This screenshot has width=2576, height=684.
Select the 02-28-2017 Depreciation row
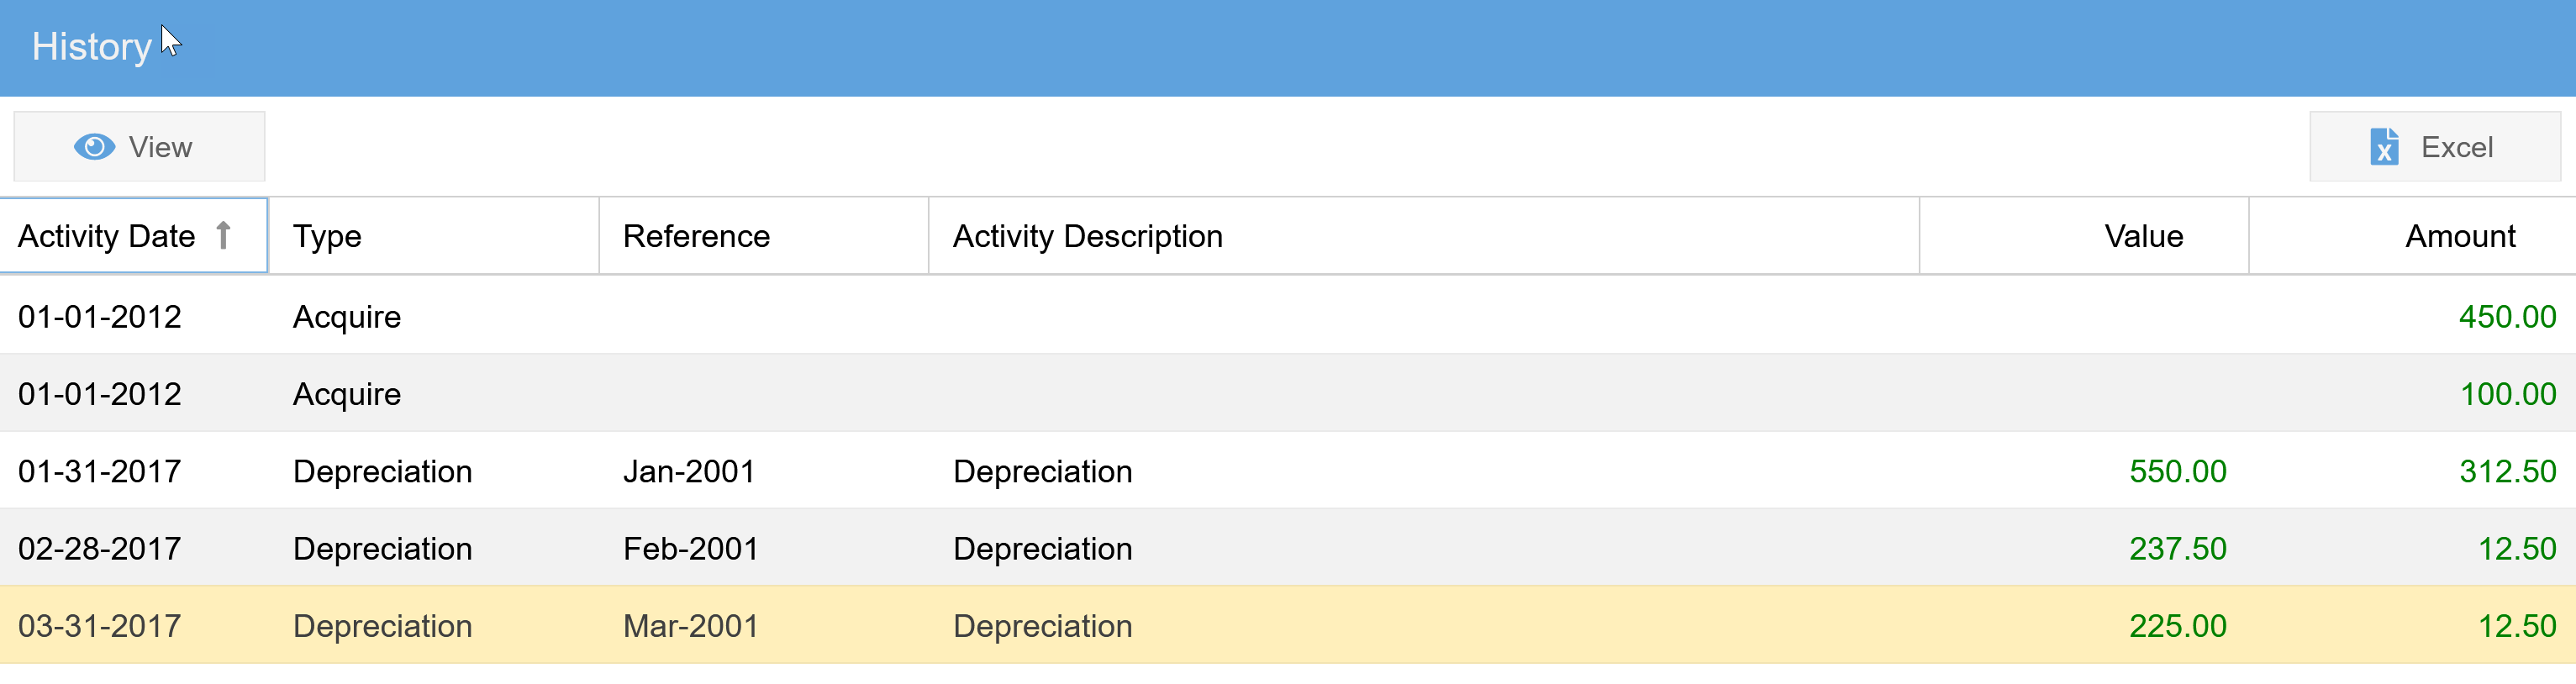coord(1500,548)
